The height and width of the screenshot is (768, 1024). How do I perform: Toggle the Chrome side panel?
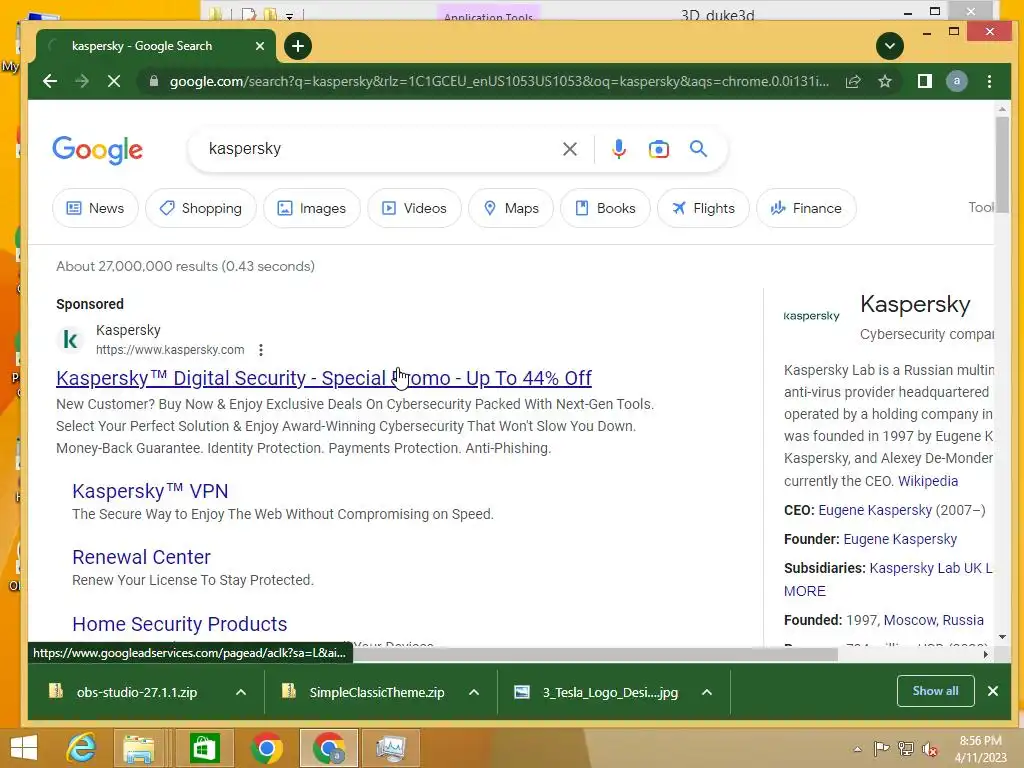click(x=924, y=81)
